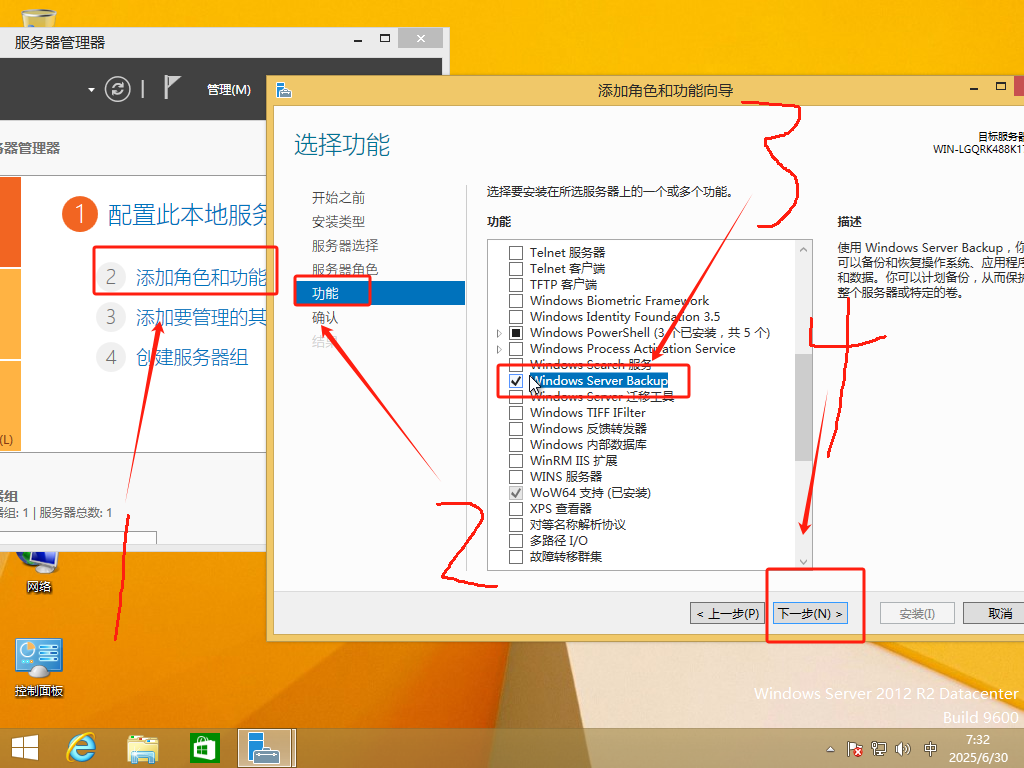Open the notifications flag in Server Manager
The height and width of the screenshot is (768, 1024).
point(171,88)
